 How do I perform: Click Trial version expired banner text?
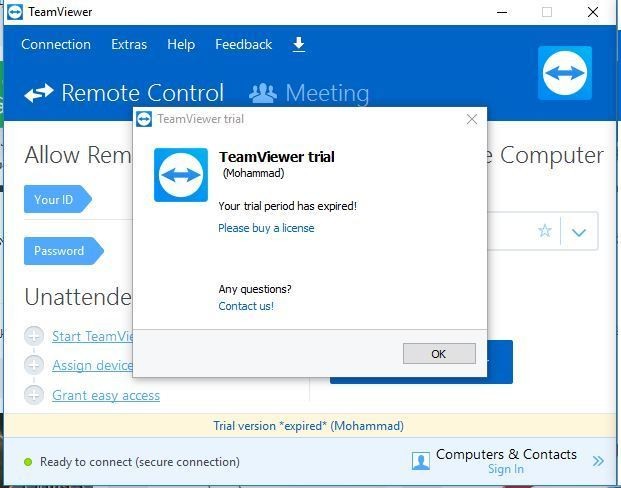pyautogui.click(x=309, y=426)
